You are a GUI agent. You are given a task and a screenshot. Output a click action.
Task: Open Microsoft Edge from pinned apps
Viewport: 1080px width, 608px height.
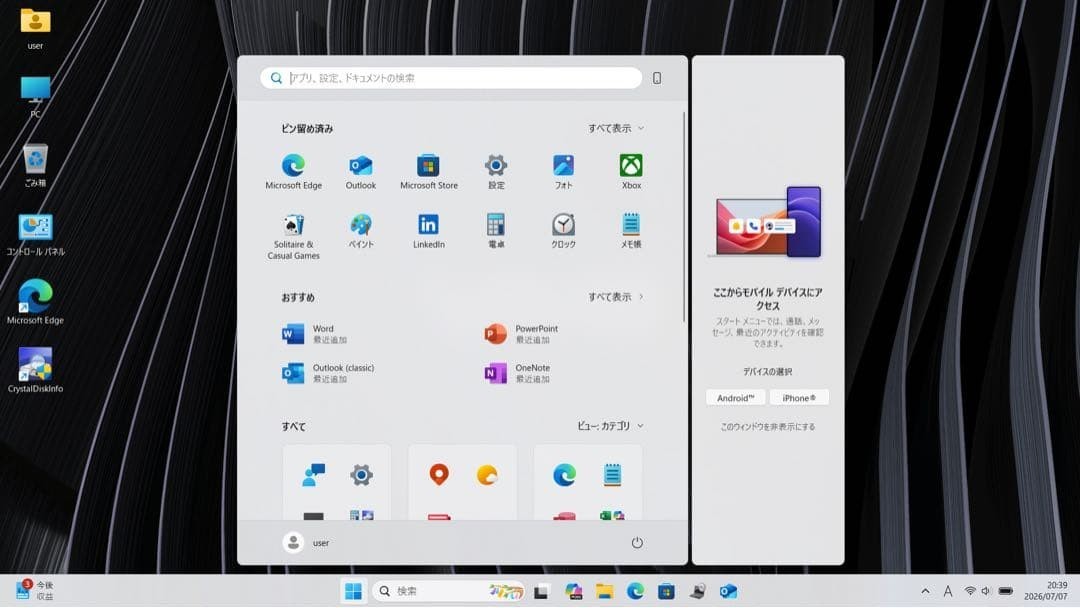(x=293, y=171)
